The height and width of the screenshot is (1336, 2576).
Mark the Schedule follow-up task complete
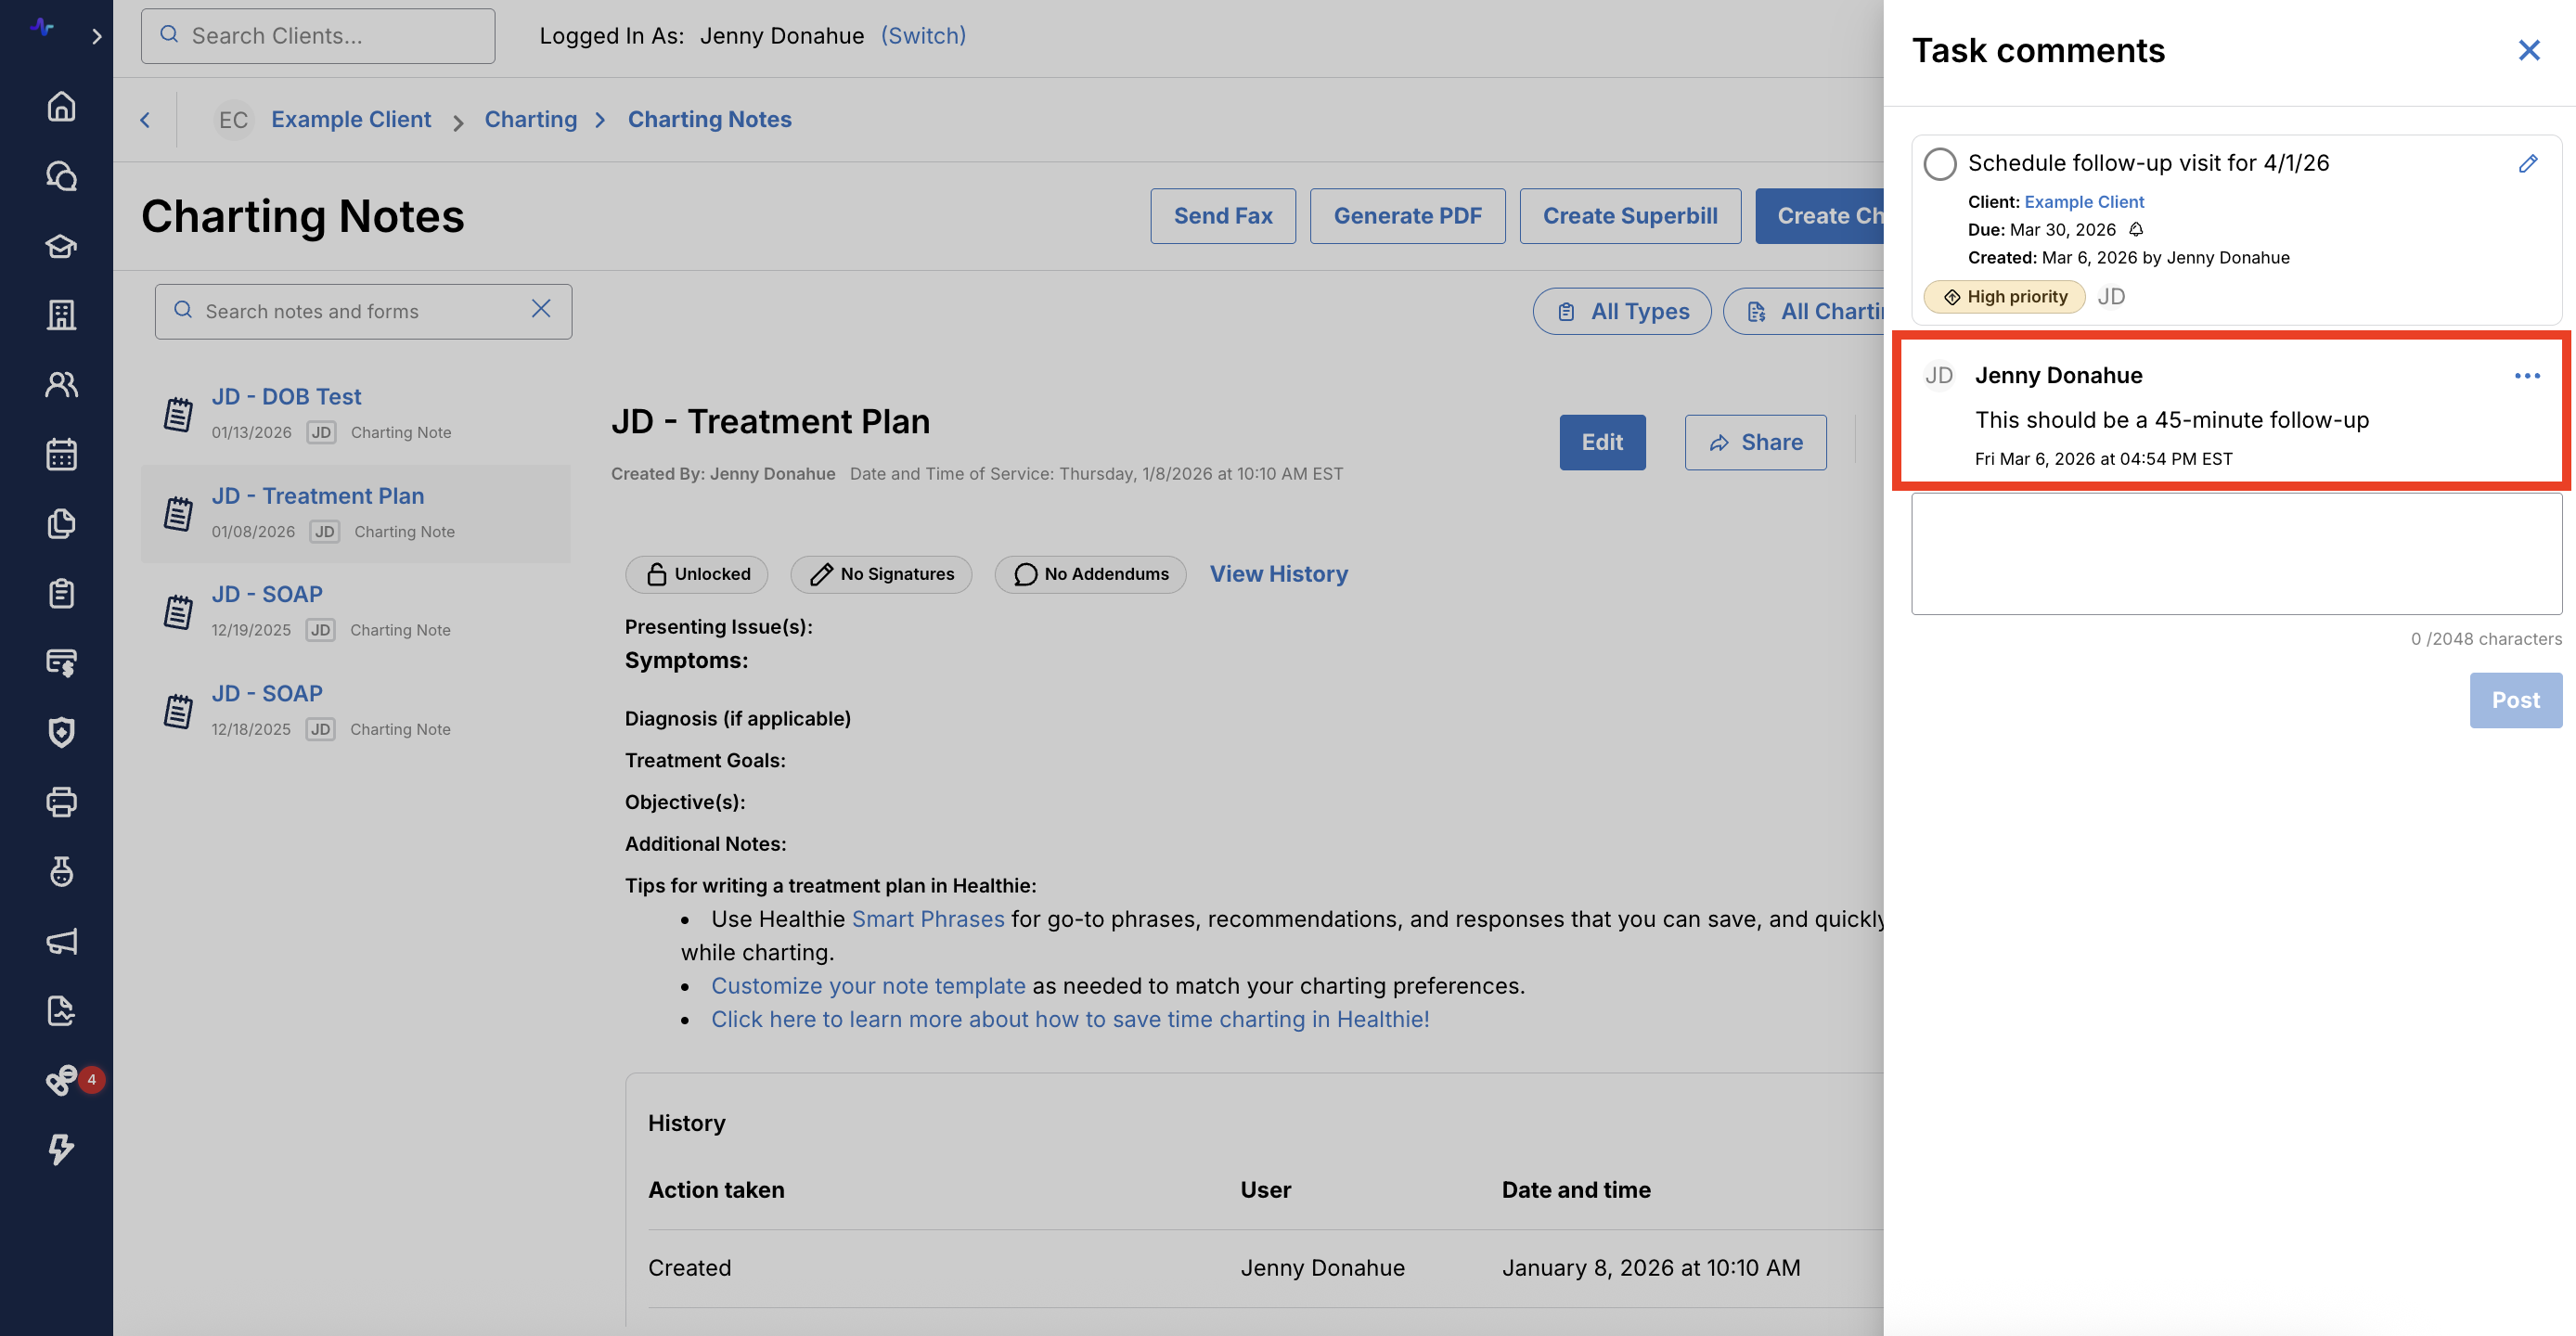(1939, 163)
